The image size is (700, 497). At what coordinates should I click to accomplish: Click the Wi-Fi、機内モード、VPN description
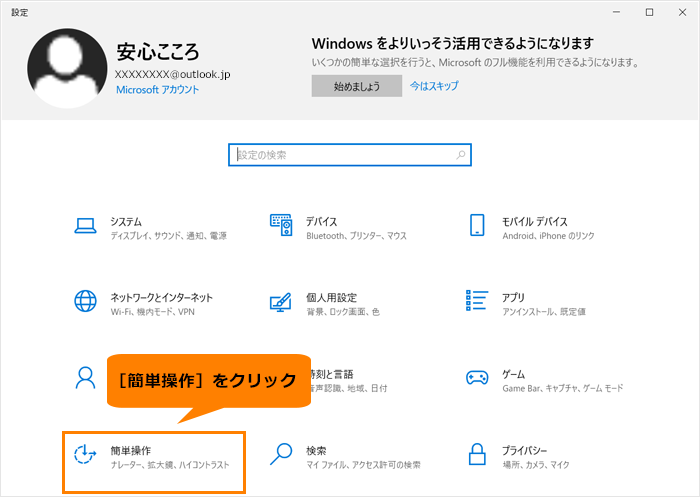(152, 312)
